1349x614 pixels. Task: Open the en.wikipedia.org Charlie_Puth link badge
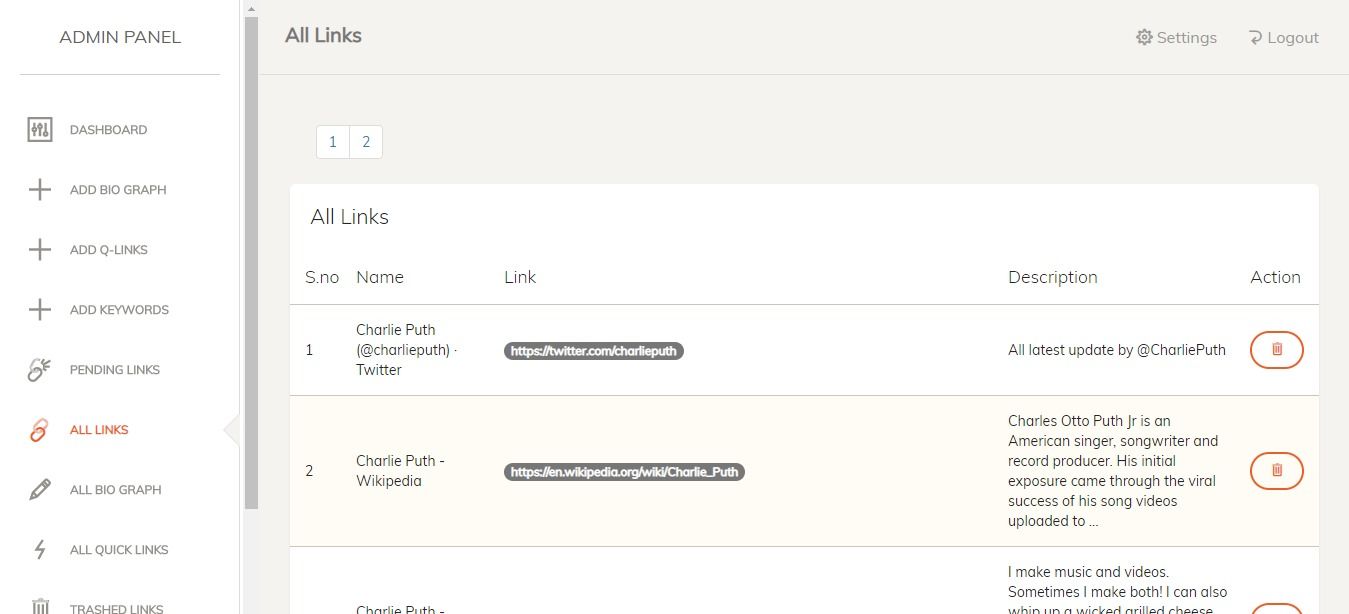[624, 471]
